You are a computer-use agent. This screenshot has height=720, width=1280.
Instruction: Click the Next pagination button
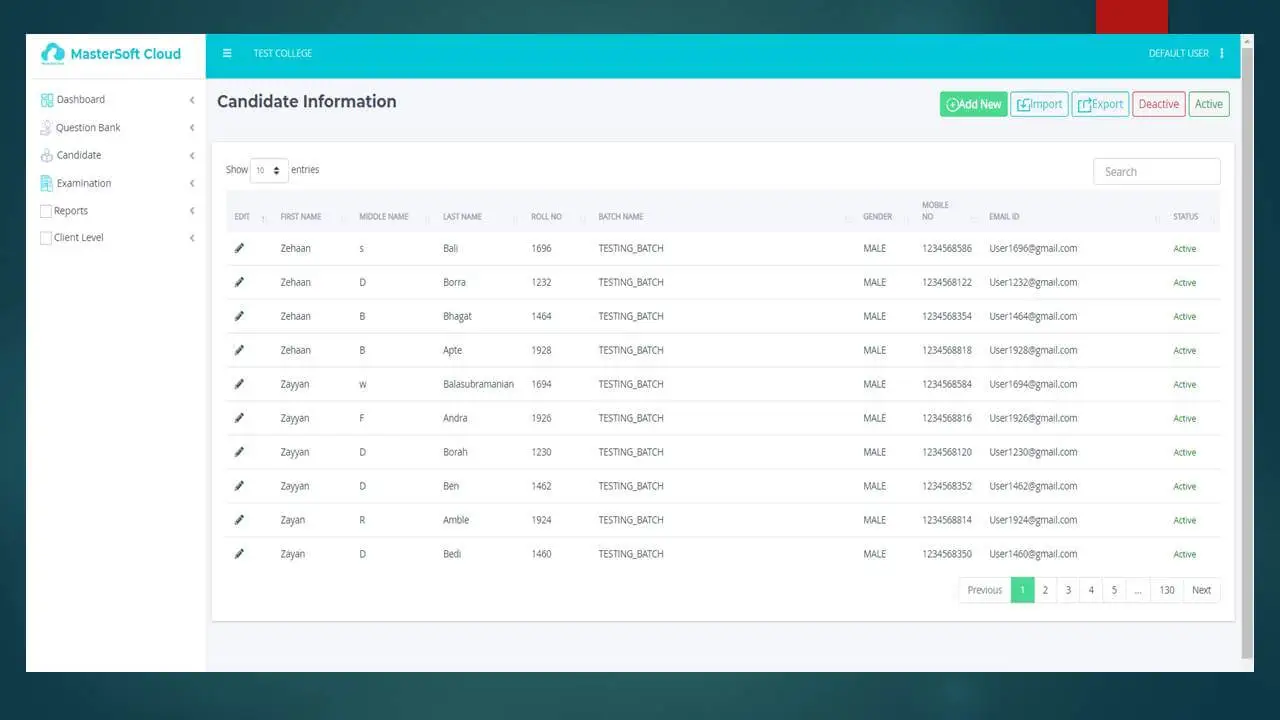point(1202,590)
